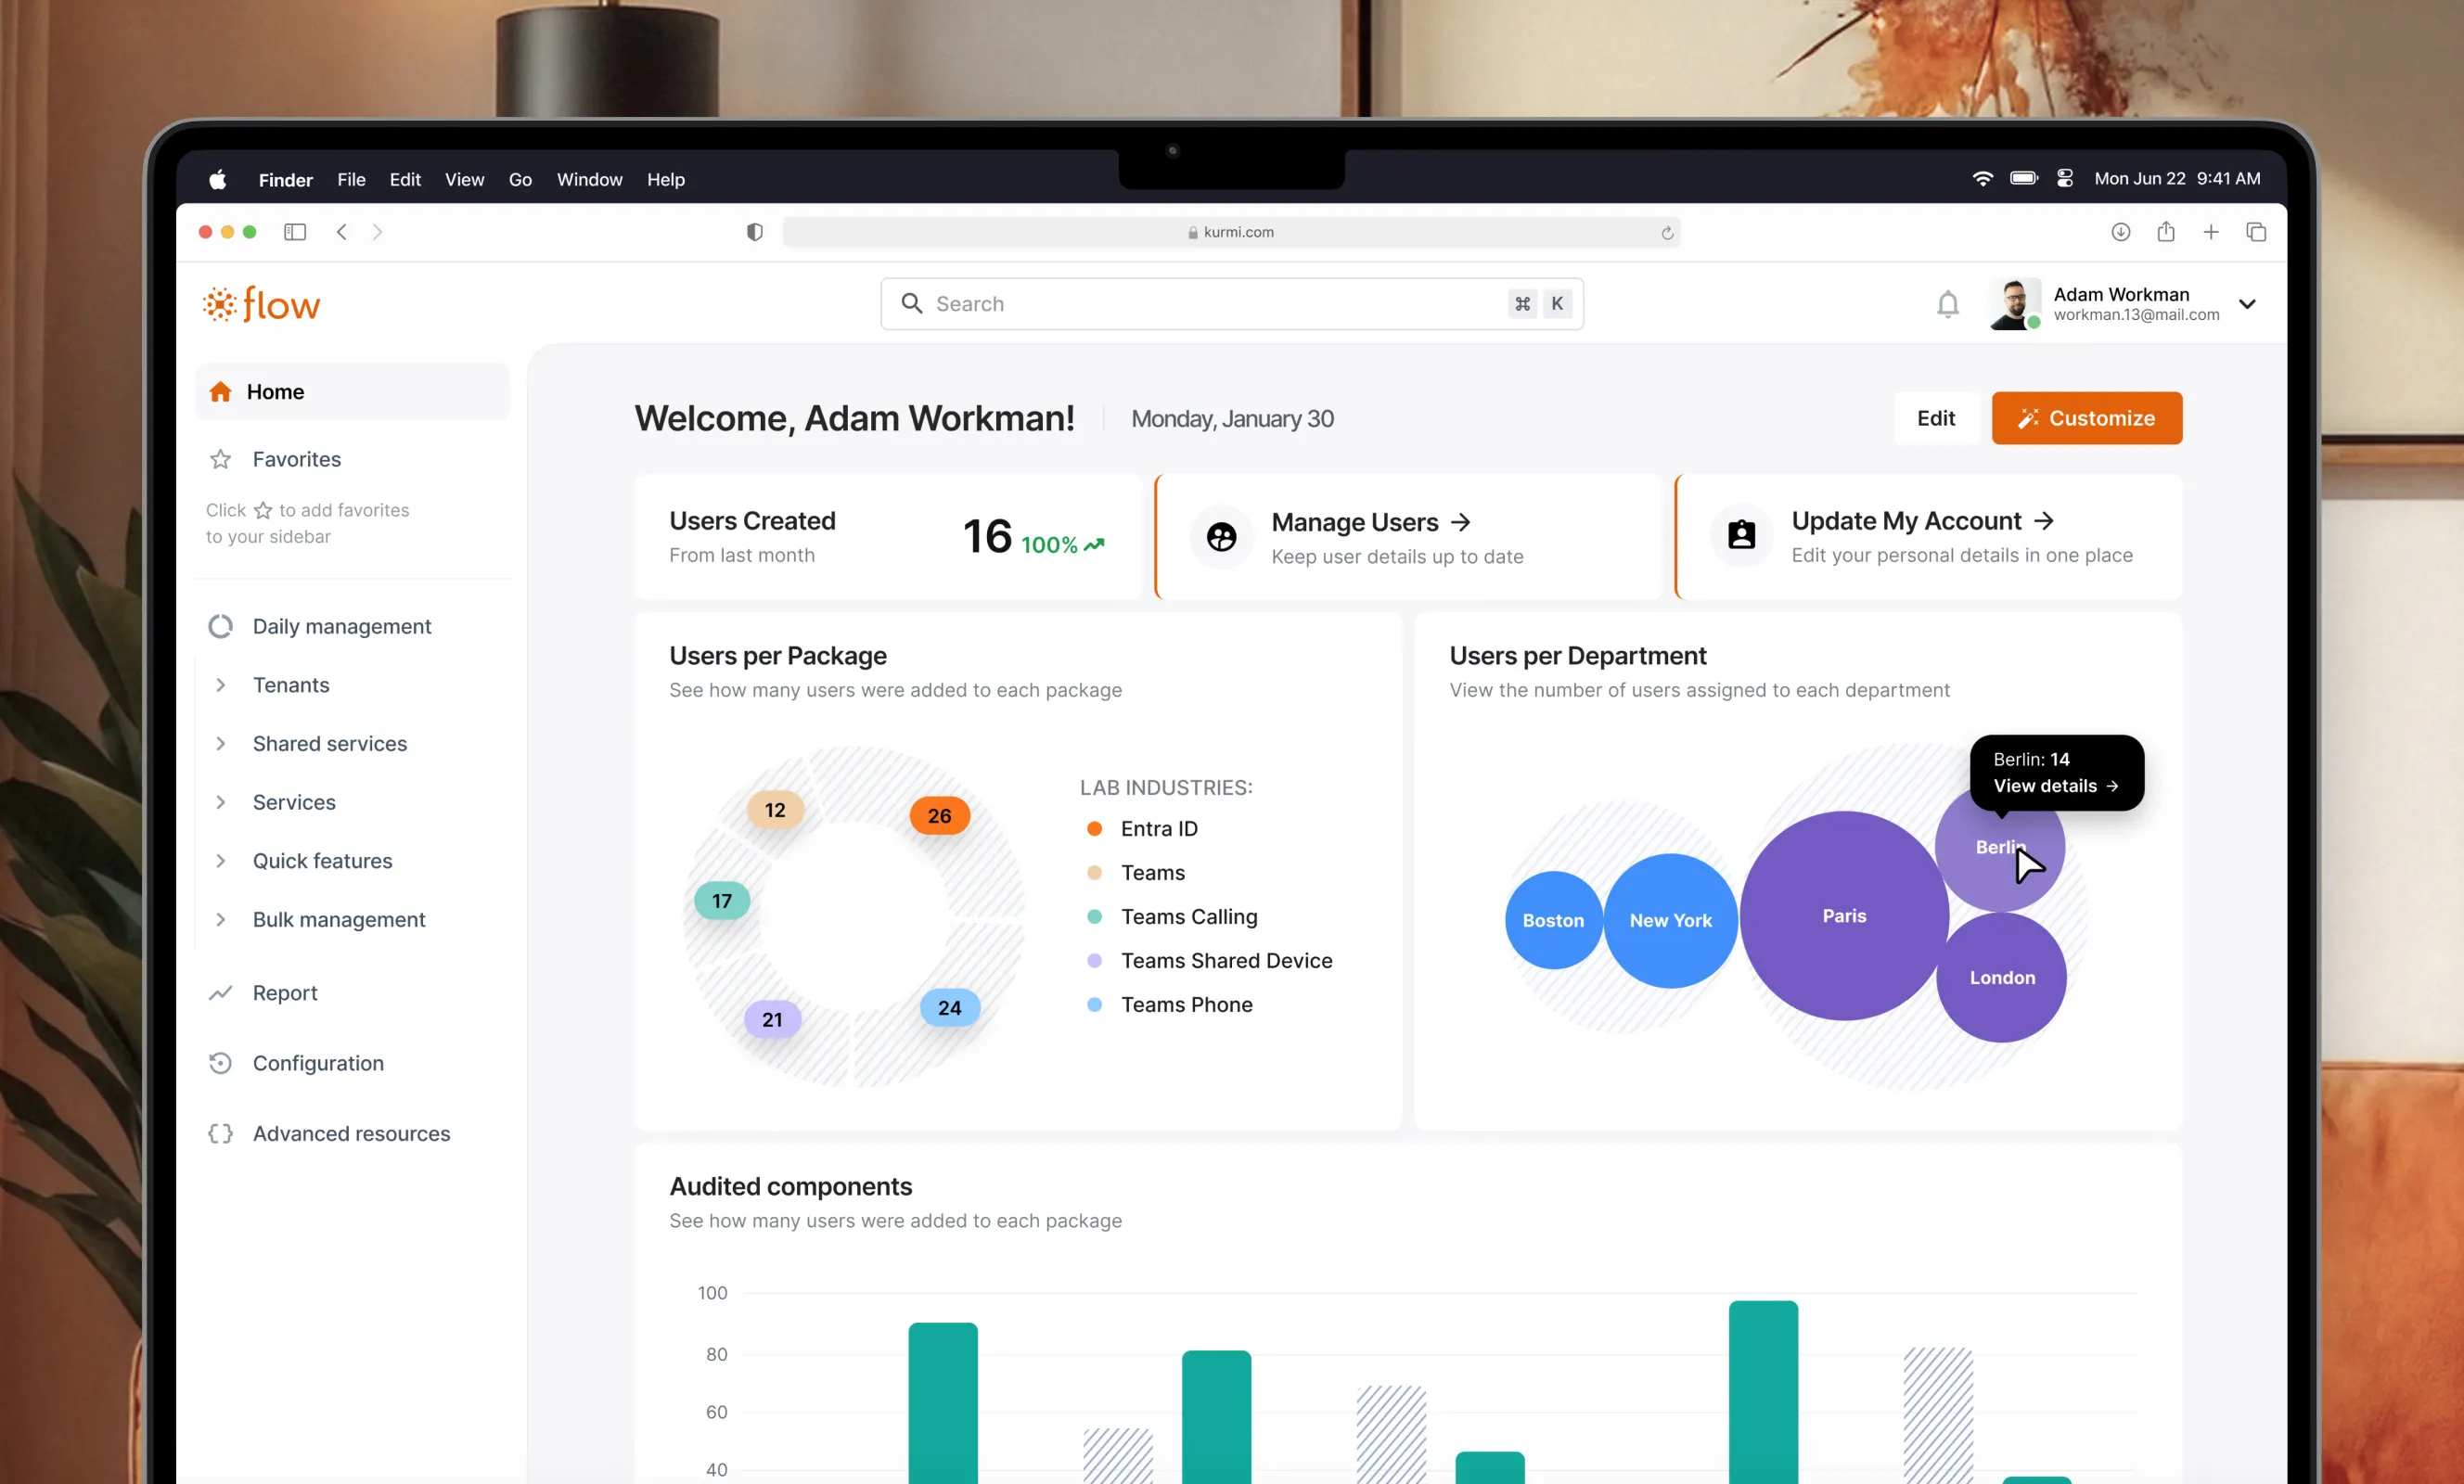This screenshot has width=2464, height=1484.
Task: Click the Safari sidebar toggle icon
Action: coord(294,232)
